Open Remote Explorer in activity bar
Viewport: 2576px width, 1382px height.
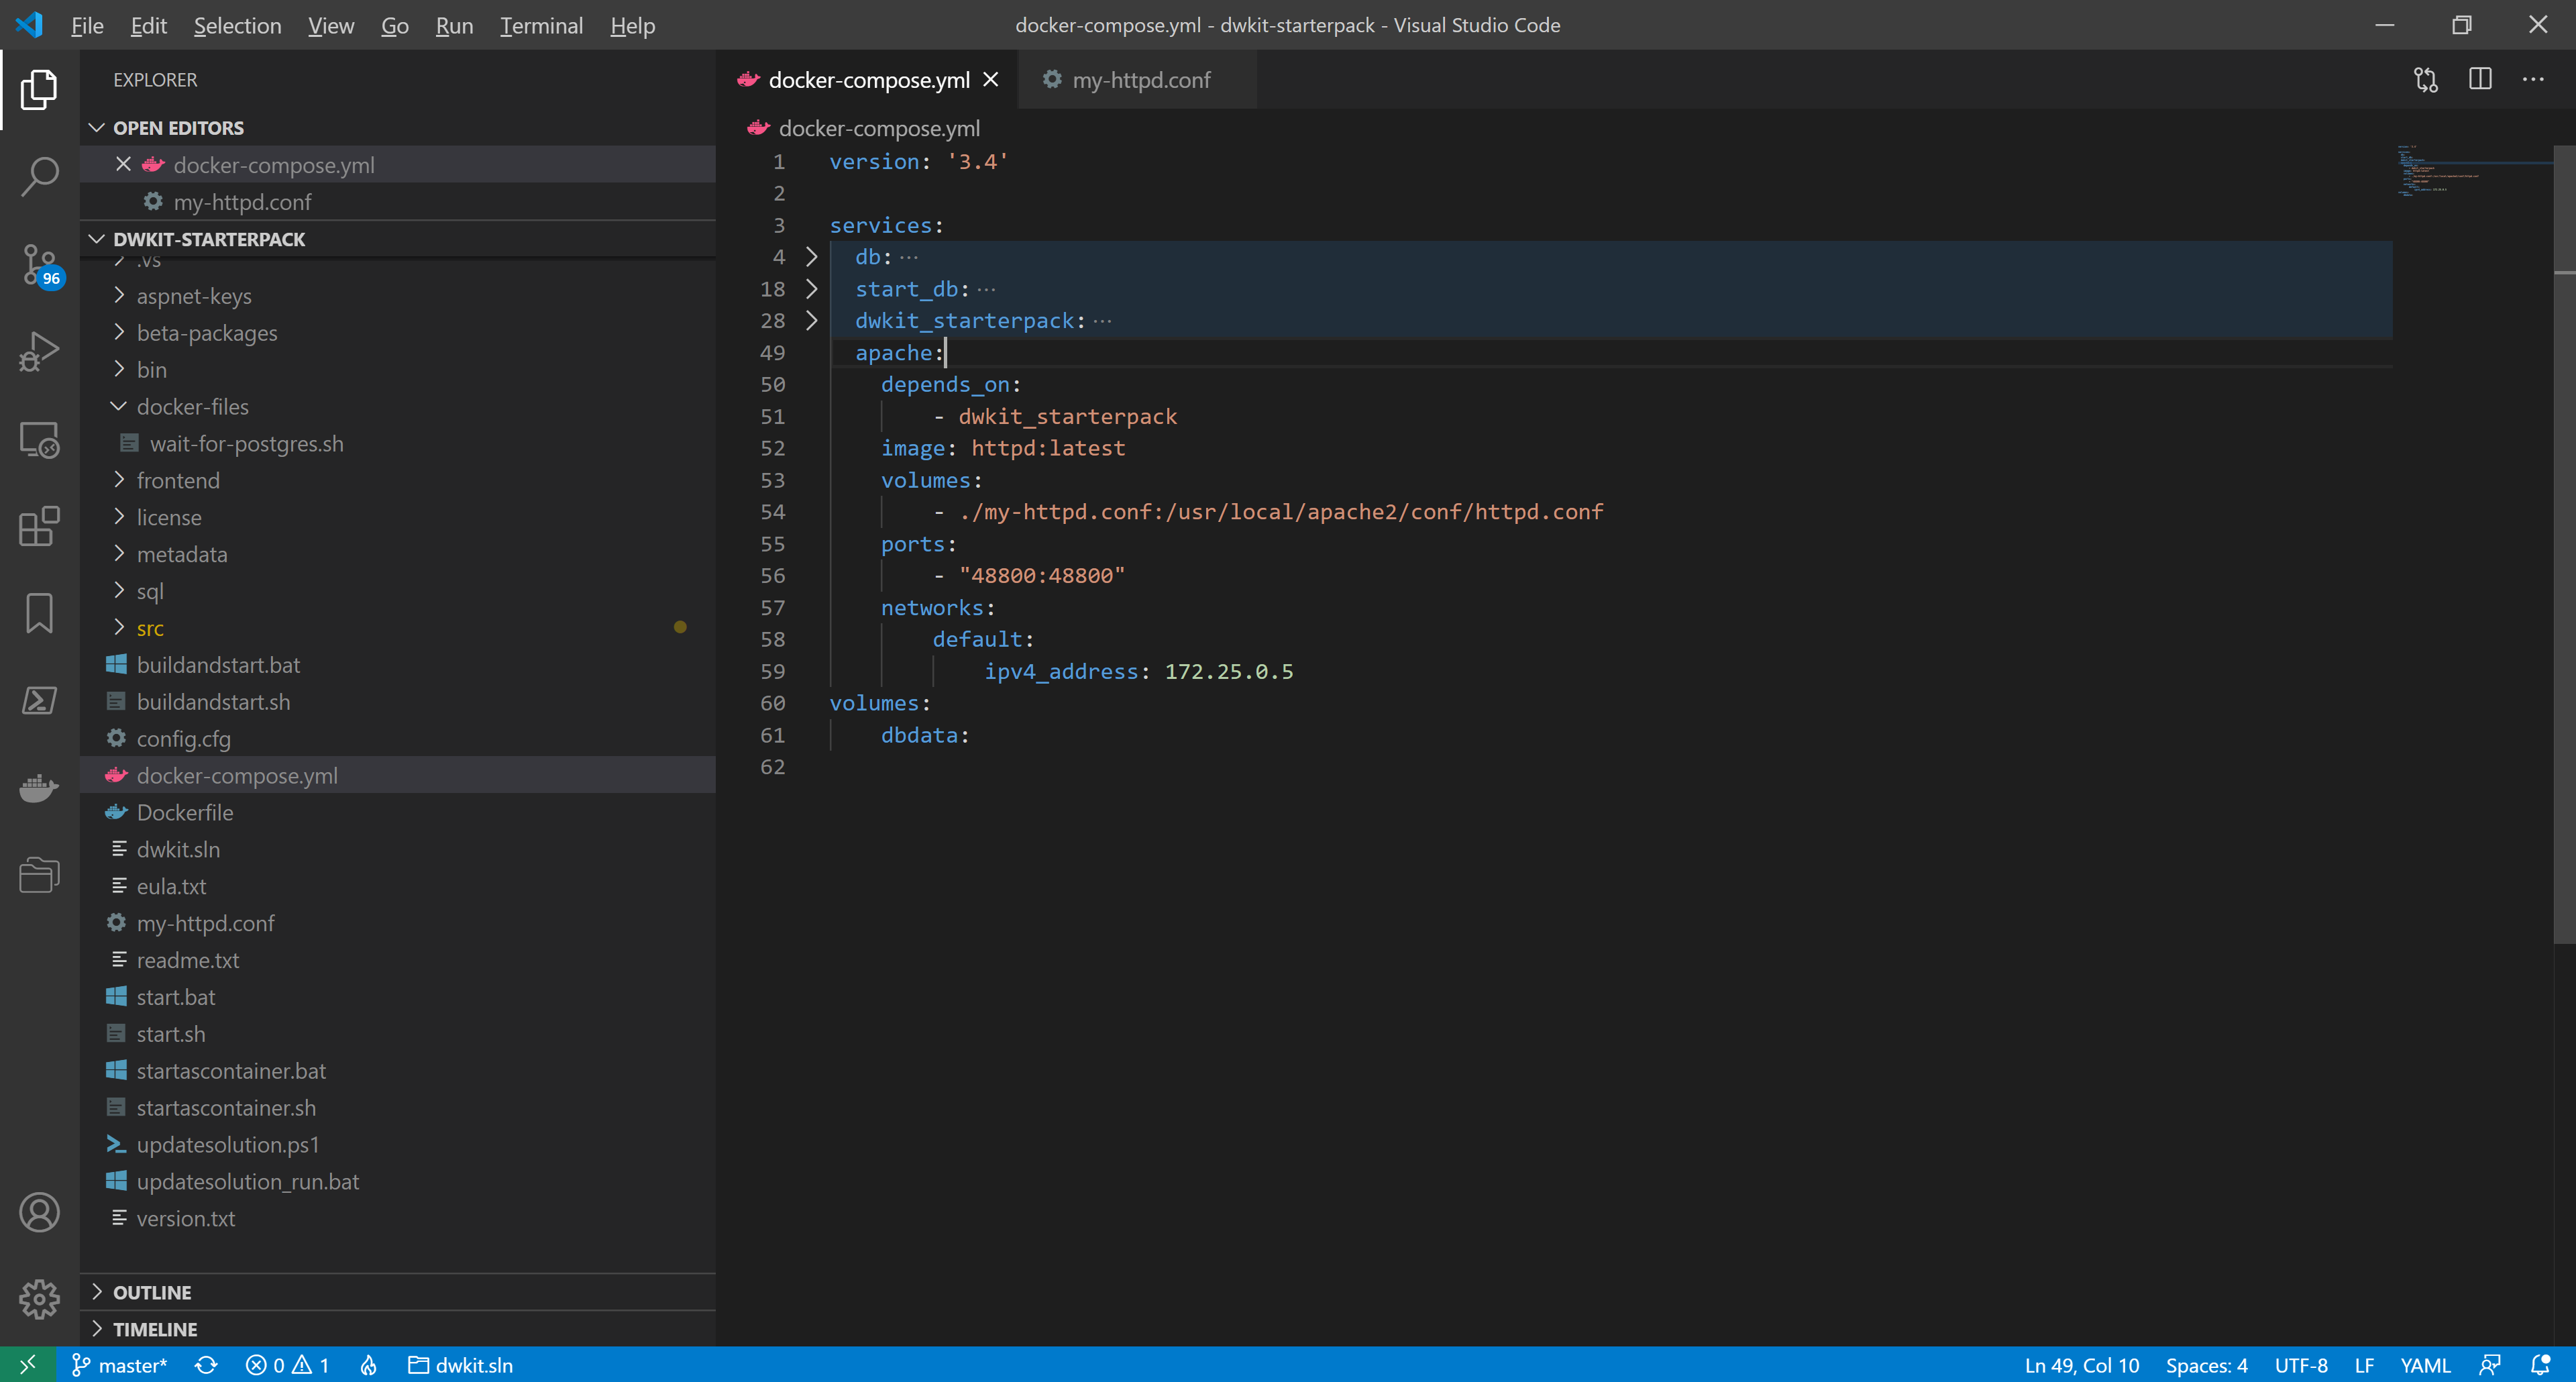(x=39, y=440)
